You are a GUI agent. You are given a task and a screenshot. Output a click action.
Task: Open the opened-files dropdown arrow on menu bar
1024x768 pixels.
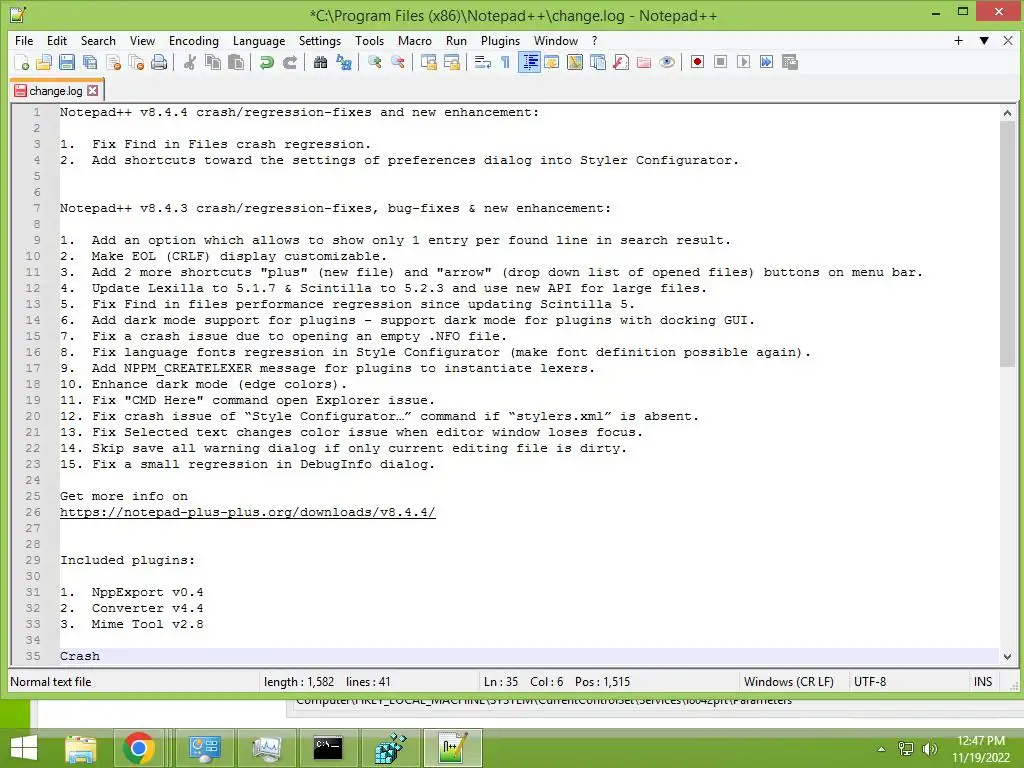pyautogui.click(x=984, y=40)
